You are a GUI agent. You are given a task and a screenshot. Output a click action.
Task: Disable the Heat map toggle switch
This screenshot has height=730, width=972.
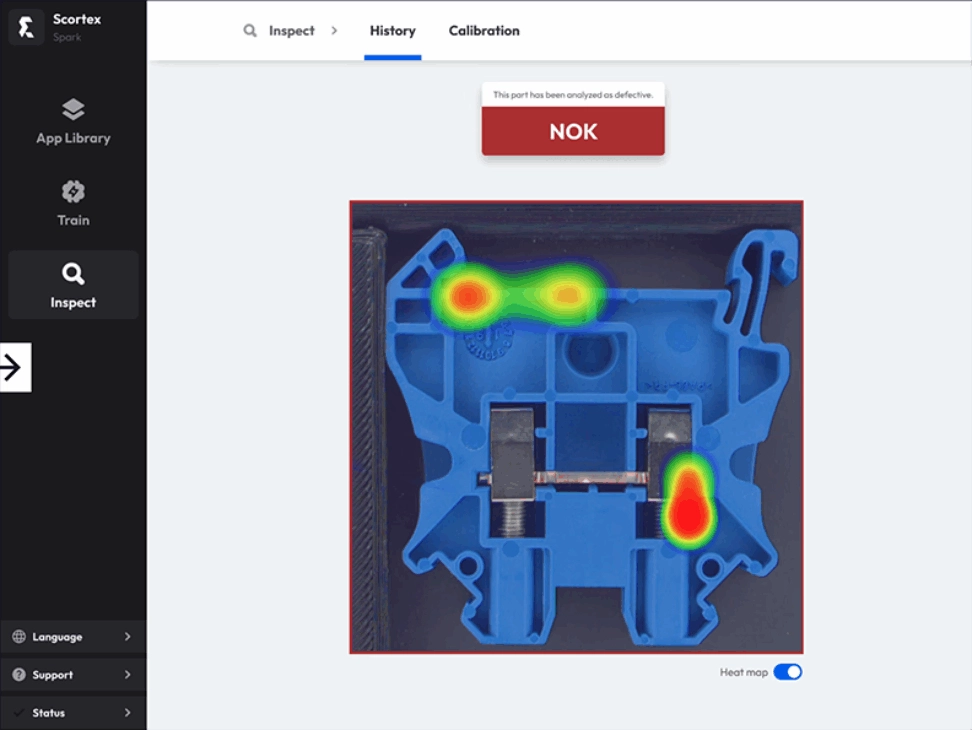788,672
